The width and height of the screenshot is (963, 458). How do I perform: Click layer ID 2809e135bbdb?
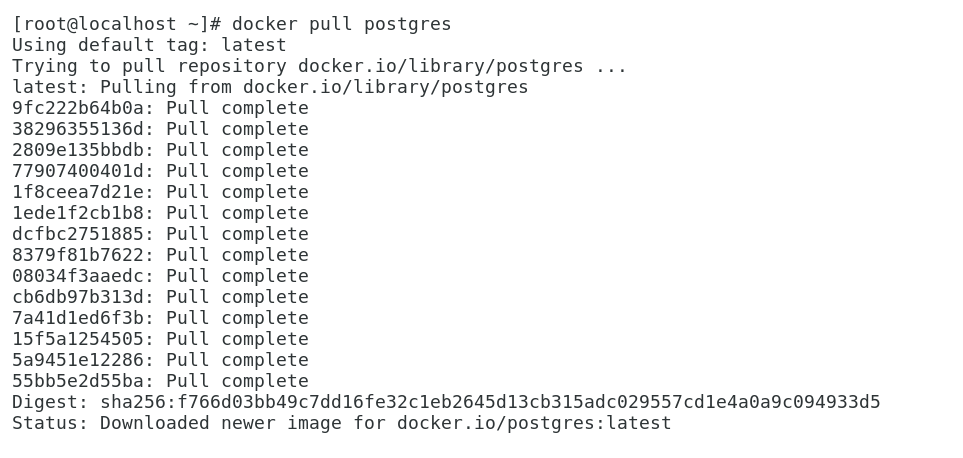point(83,150)
